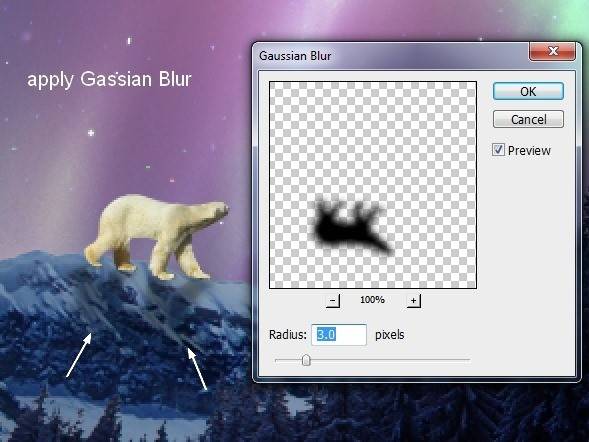This screenshot has width=589, height=442.
Task: Confirm the blur with OK
Action: coord(528,91)
